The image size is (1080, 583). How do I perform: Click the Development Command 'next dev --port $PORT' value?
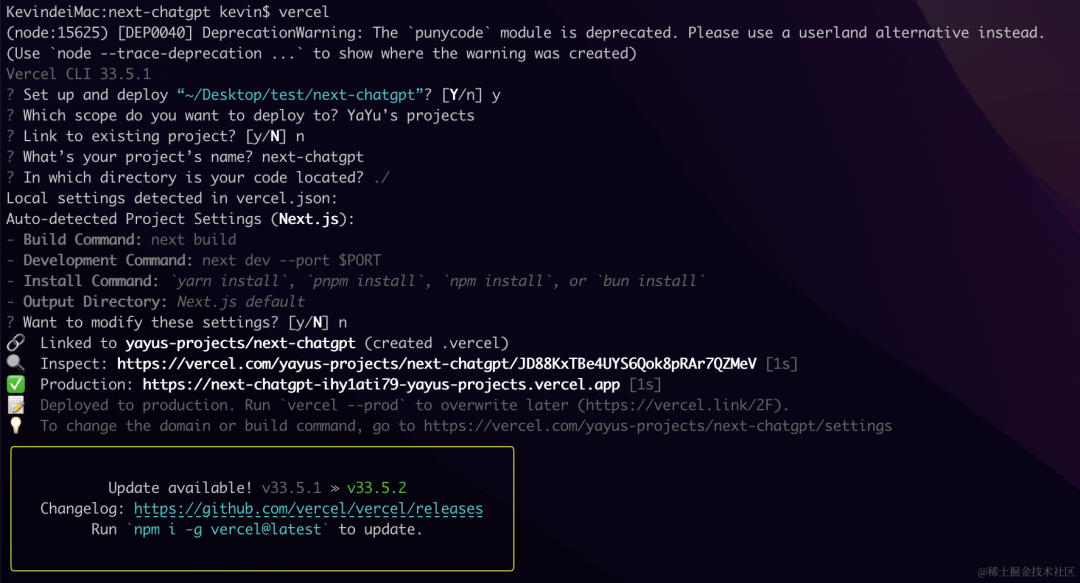tap(291, 260)
